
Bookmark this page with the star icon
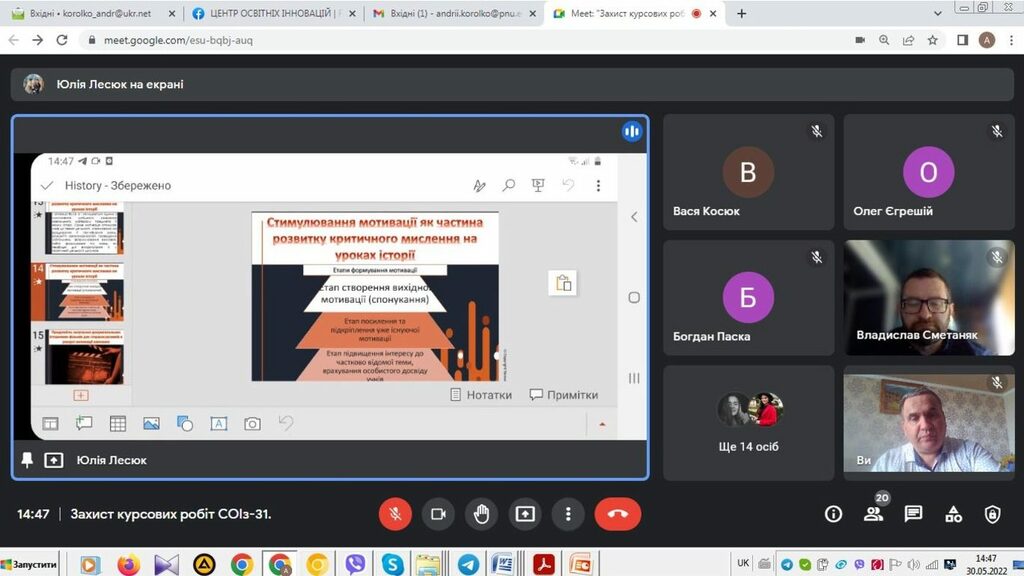click(x=933, y=40)
